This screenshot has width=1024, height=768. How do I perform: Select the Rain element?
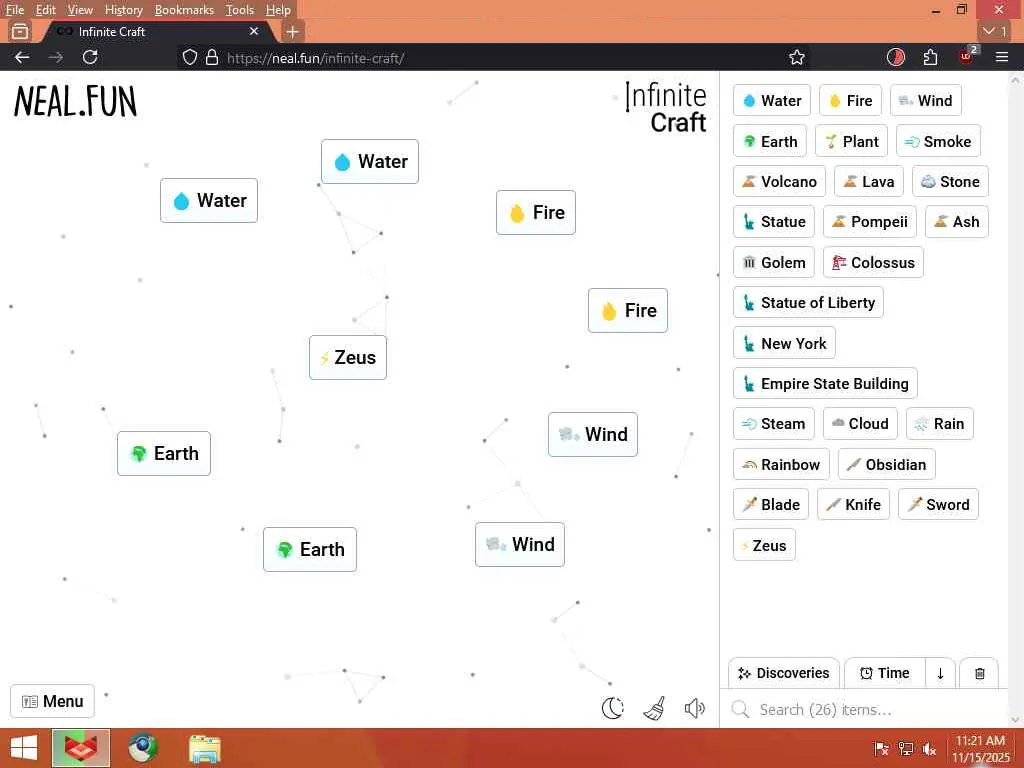pyautogui.click(x=940, y=424)
